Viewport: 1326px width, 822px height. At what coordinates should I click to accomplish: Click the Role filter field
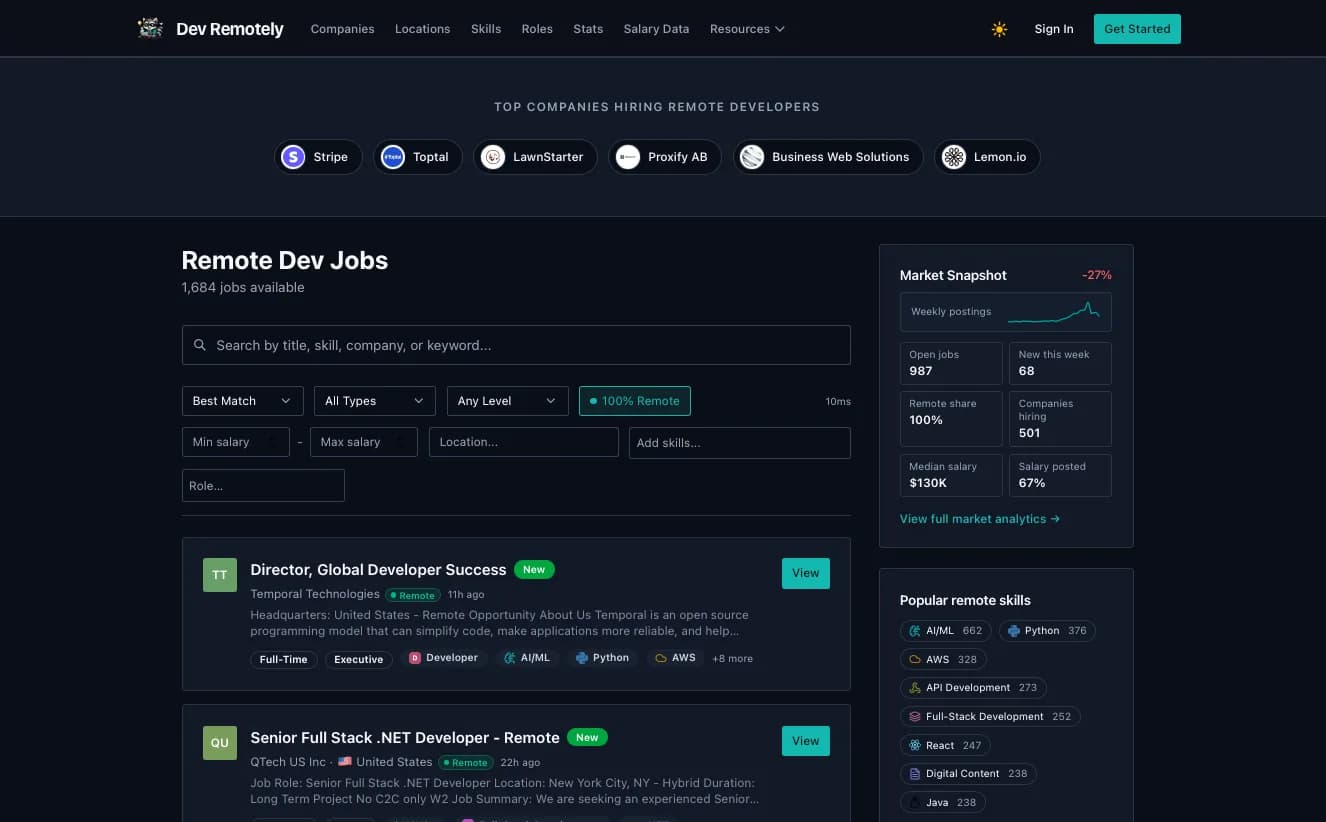click(263, 486)
